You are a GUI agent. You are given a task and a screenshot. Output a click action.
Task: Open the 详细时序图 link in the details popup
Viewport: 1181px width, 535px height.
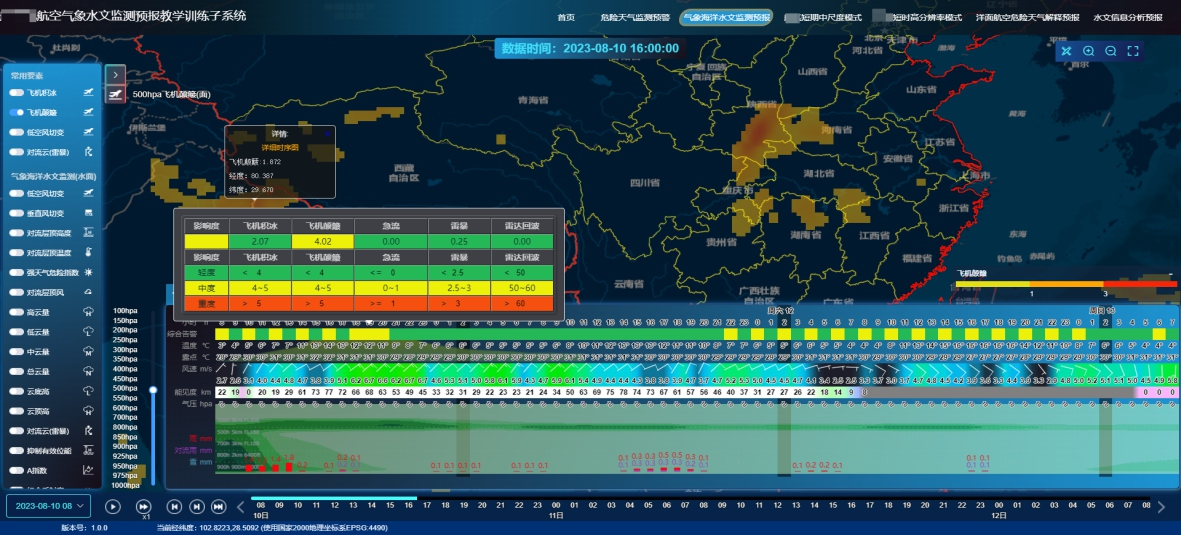(x=279, y=148)
